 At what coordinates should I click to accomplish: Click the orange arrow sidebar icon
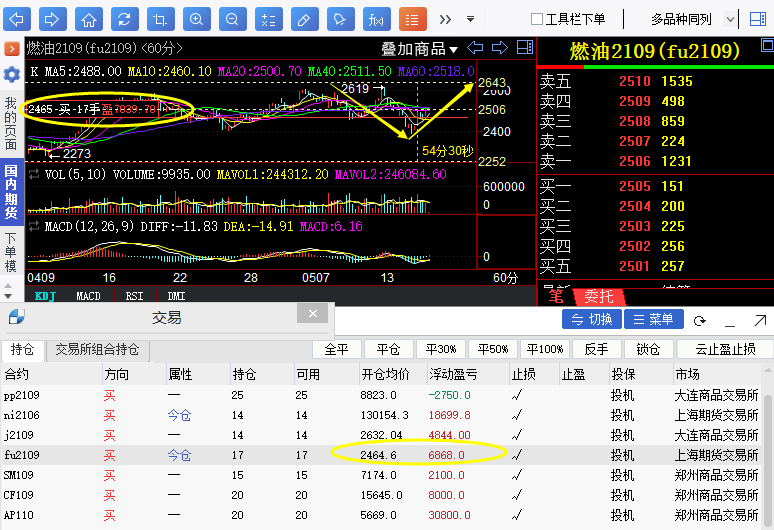[x=11, y=48]
